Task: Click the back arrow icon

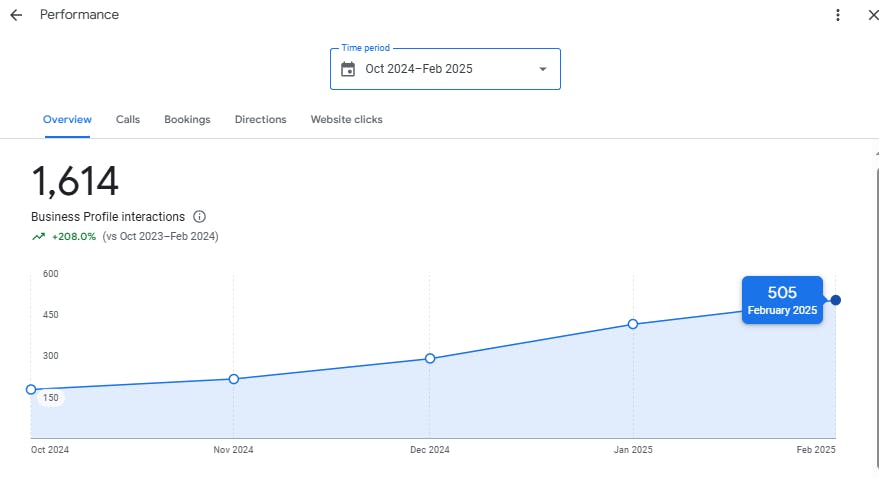Action: coord(16,15)
